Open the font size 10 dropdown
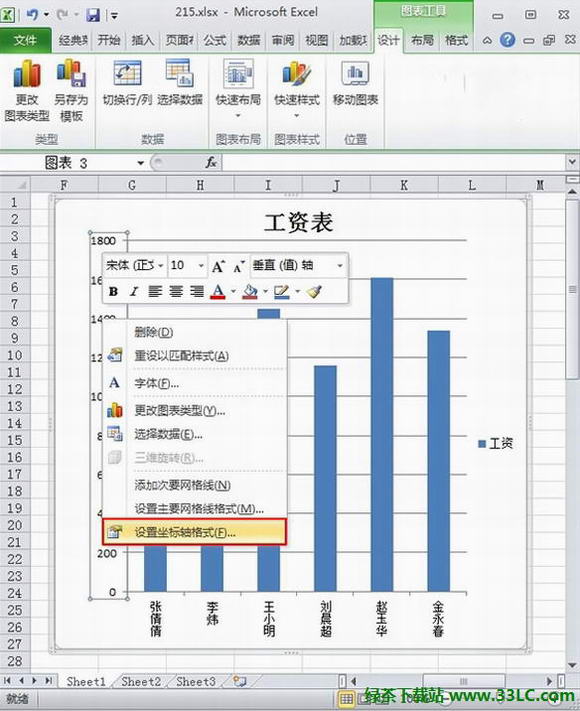 201,266
